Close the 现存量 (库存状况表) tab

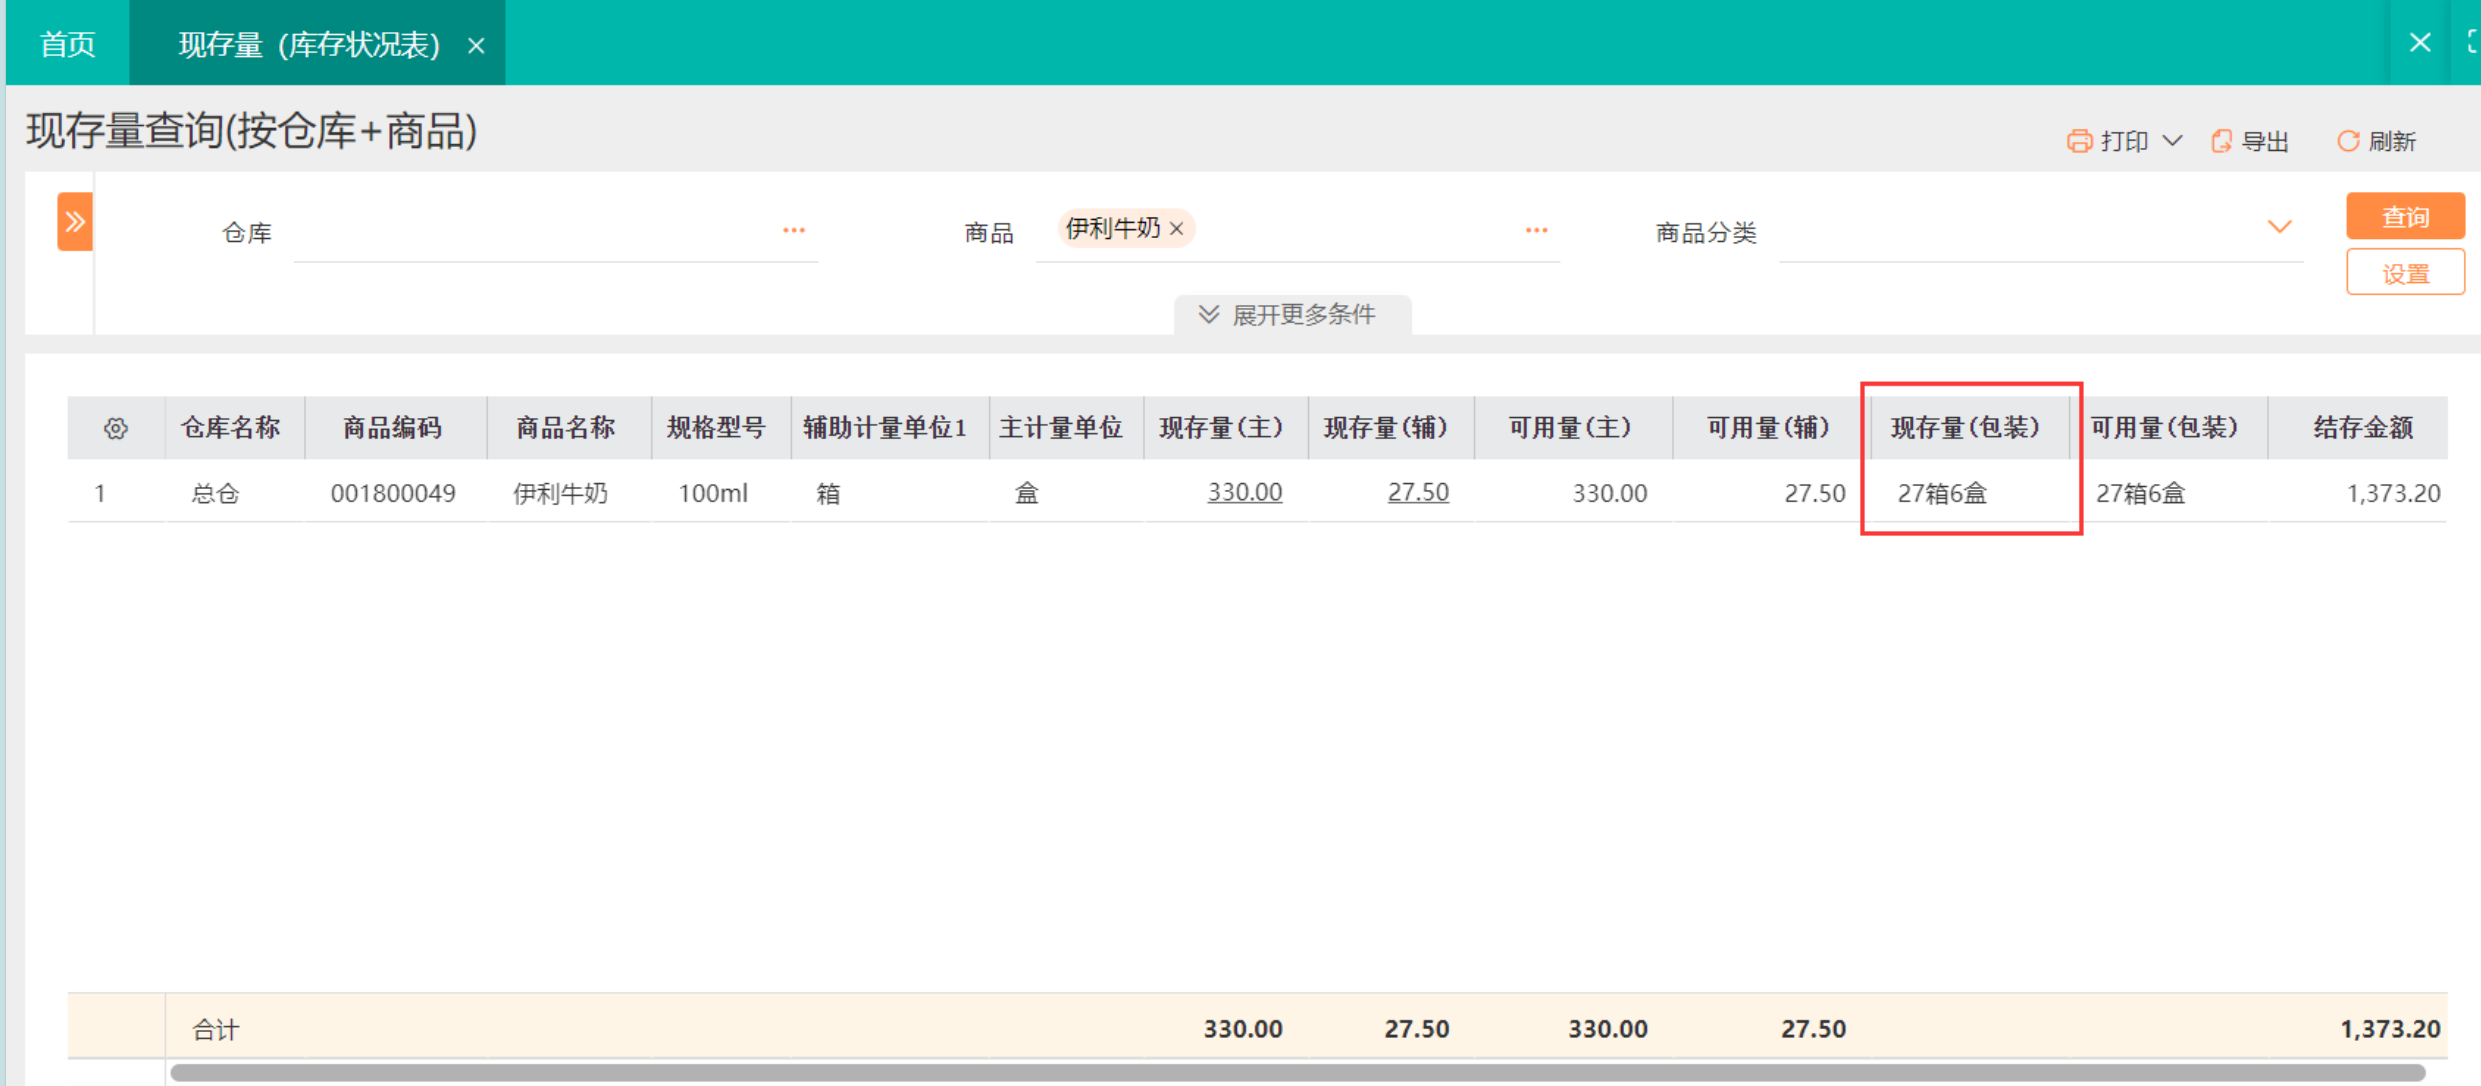pyautogui.click(x=476, y=45)
